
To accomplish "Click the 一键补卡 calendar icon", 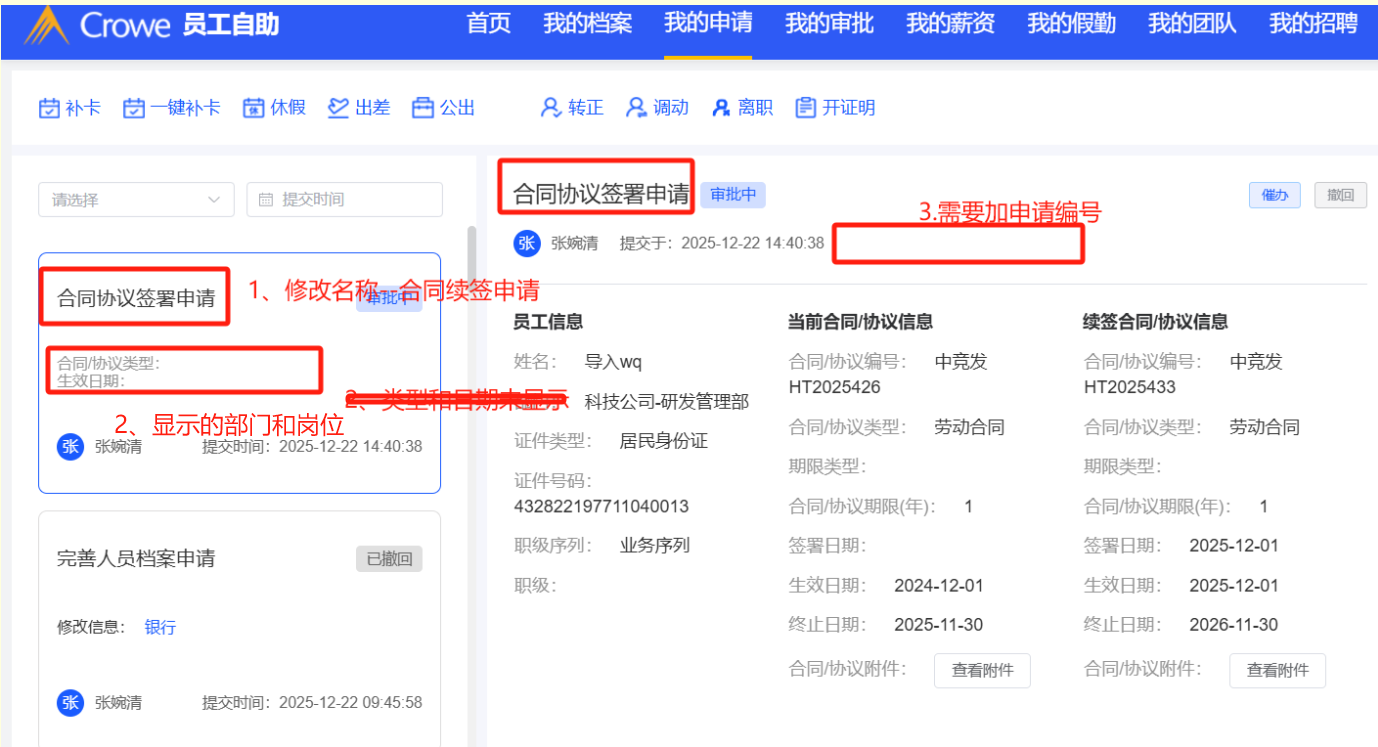I will click(134, 108).
